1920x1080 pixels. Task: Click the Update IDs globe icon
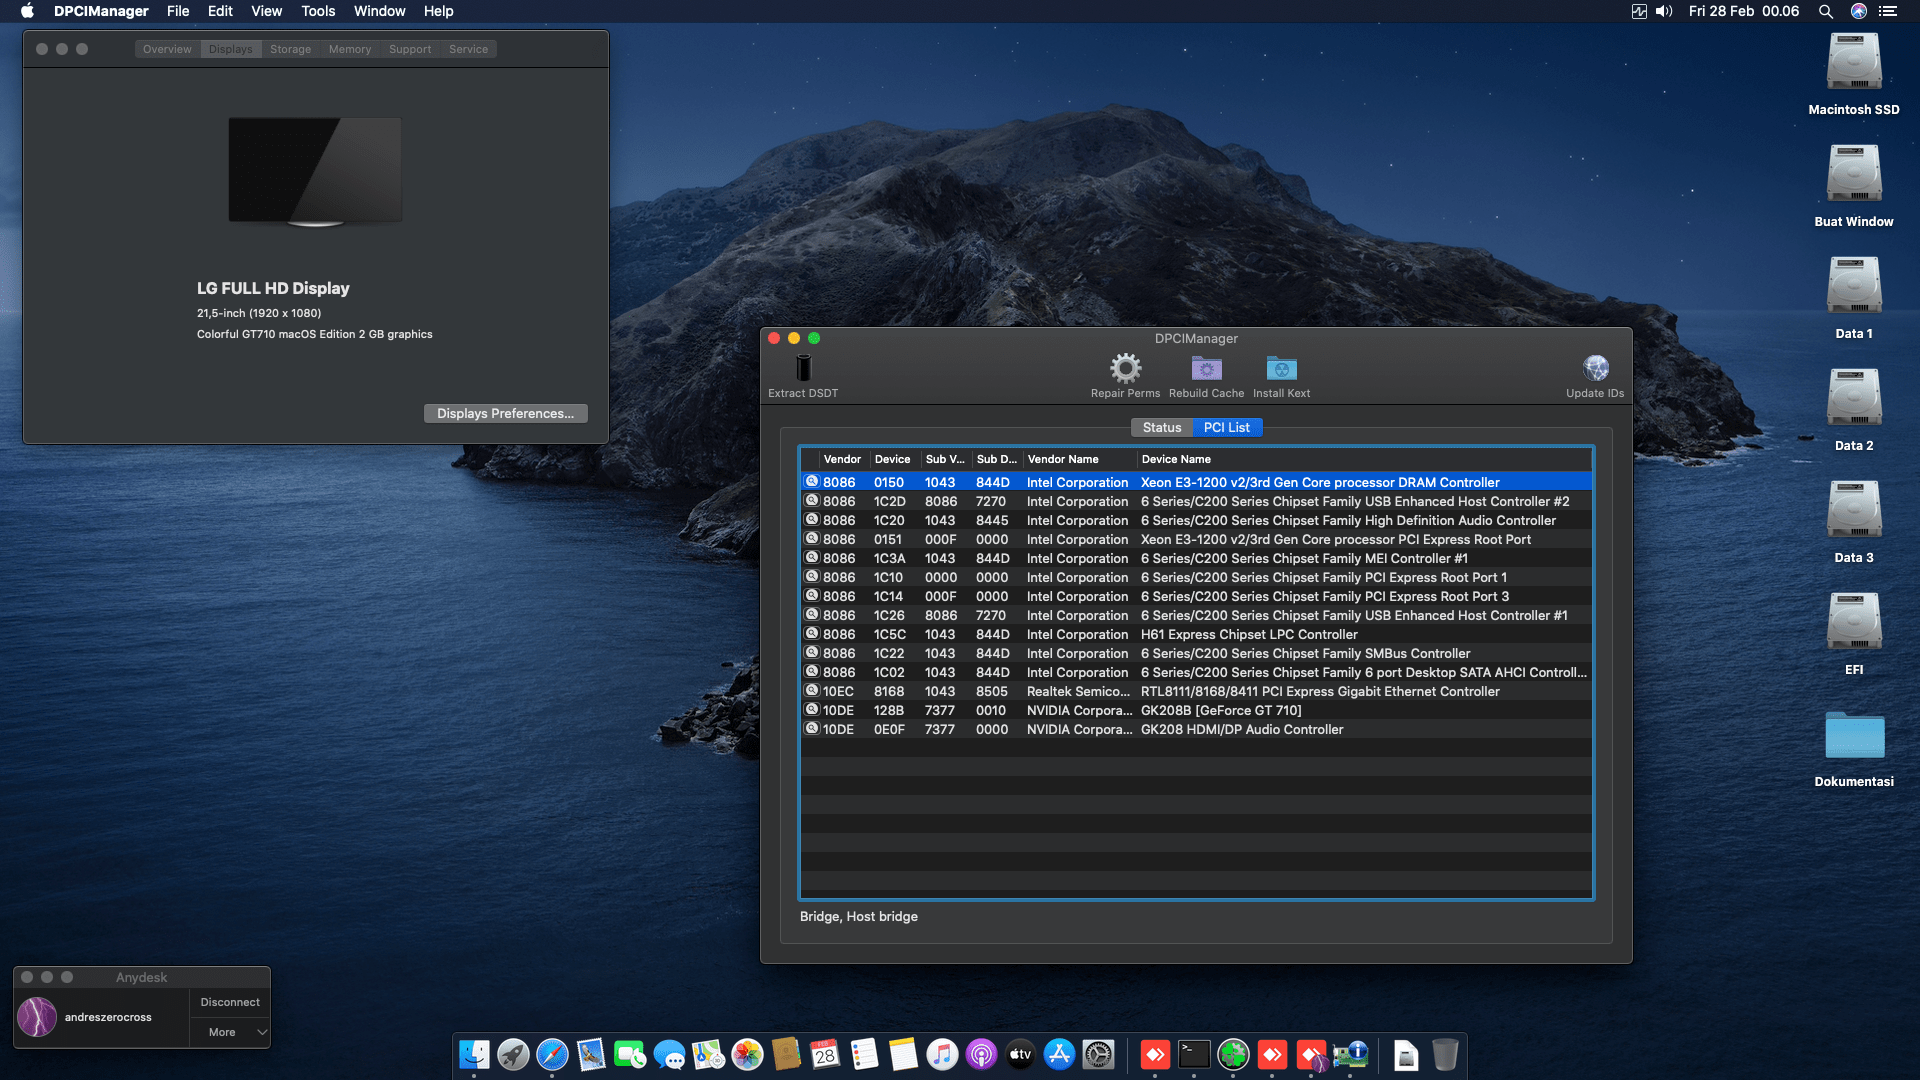tap(1595, 368)
